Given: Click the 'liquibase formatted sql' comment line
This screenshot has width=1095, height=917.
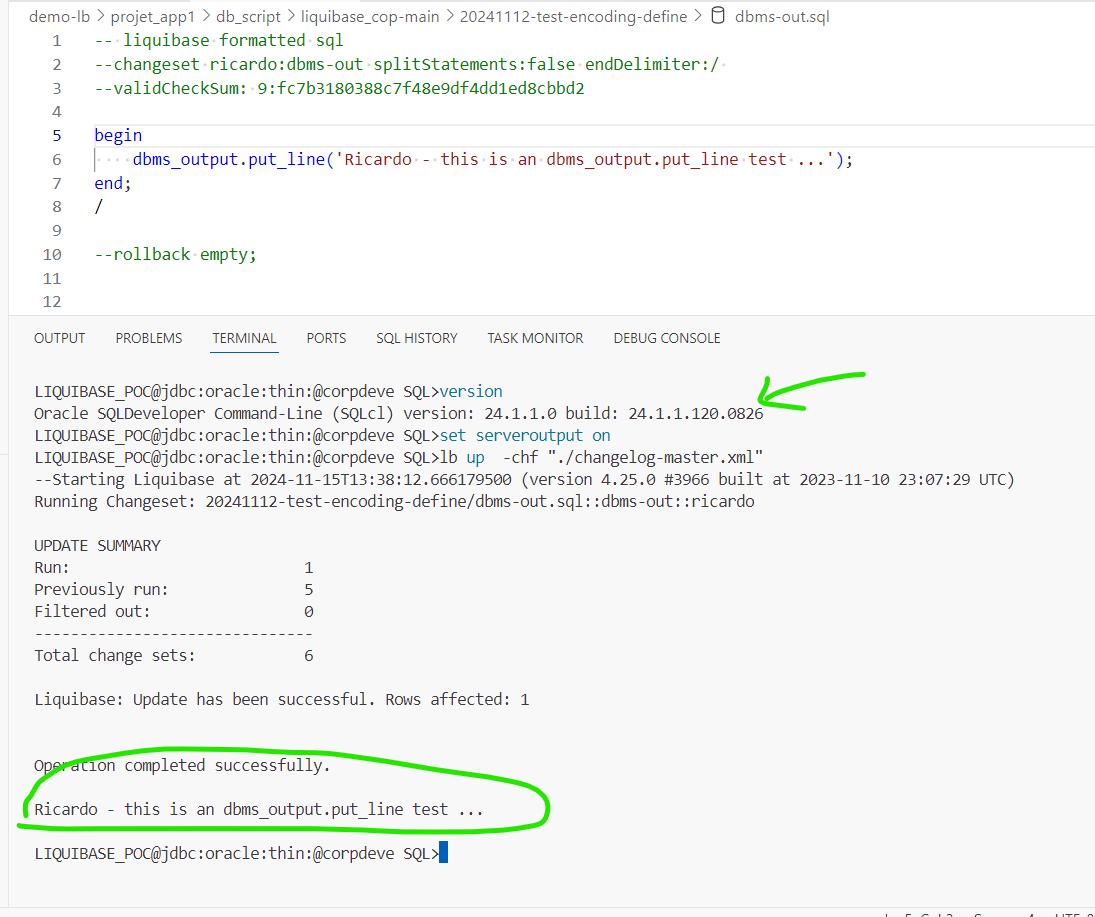Looking at the screenshot, I should tap(219, 41).
